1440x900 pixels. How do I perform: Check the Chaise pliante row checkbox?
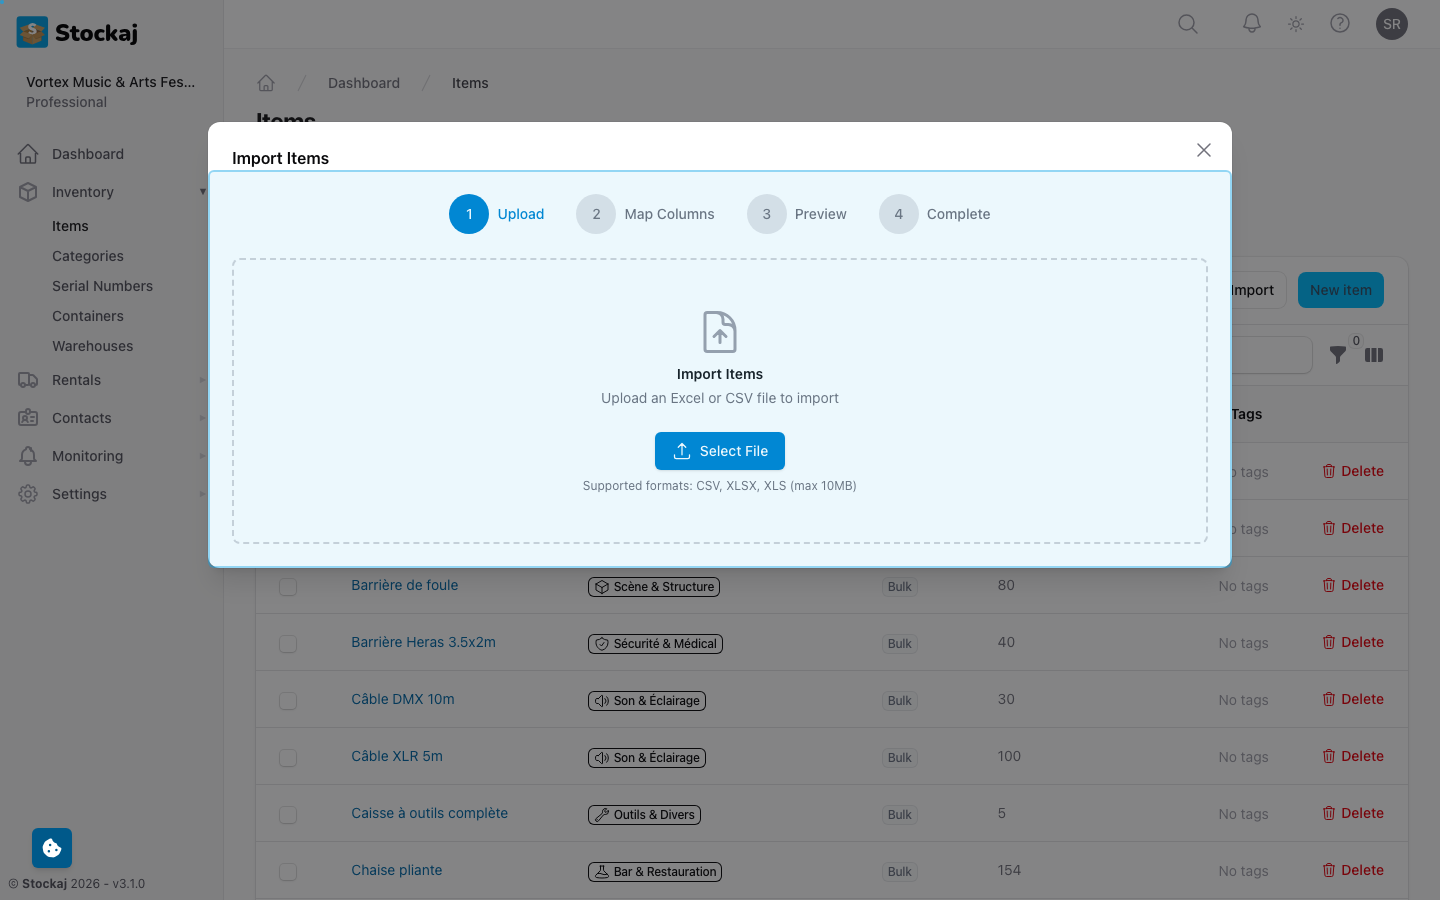coord(288,871)
